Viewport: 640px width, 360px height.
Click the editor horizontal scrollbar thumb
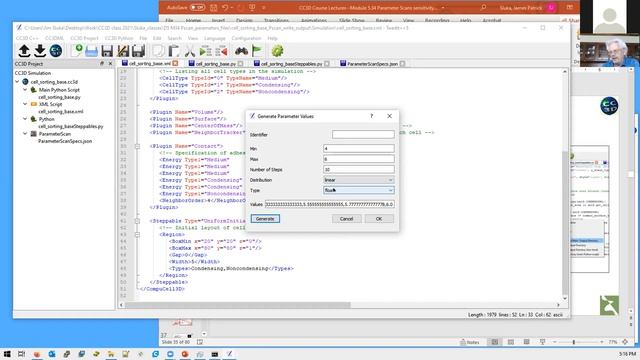click(x=238, y=305)
